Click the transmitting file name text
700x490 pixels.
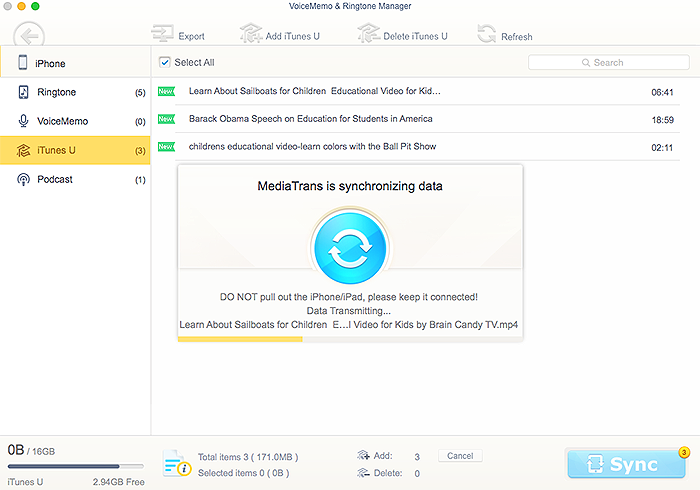(349, 324)
